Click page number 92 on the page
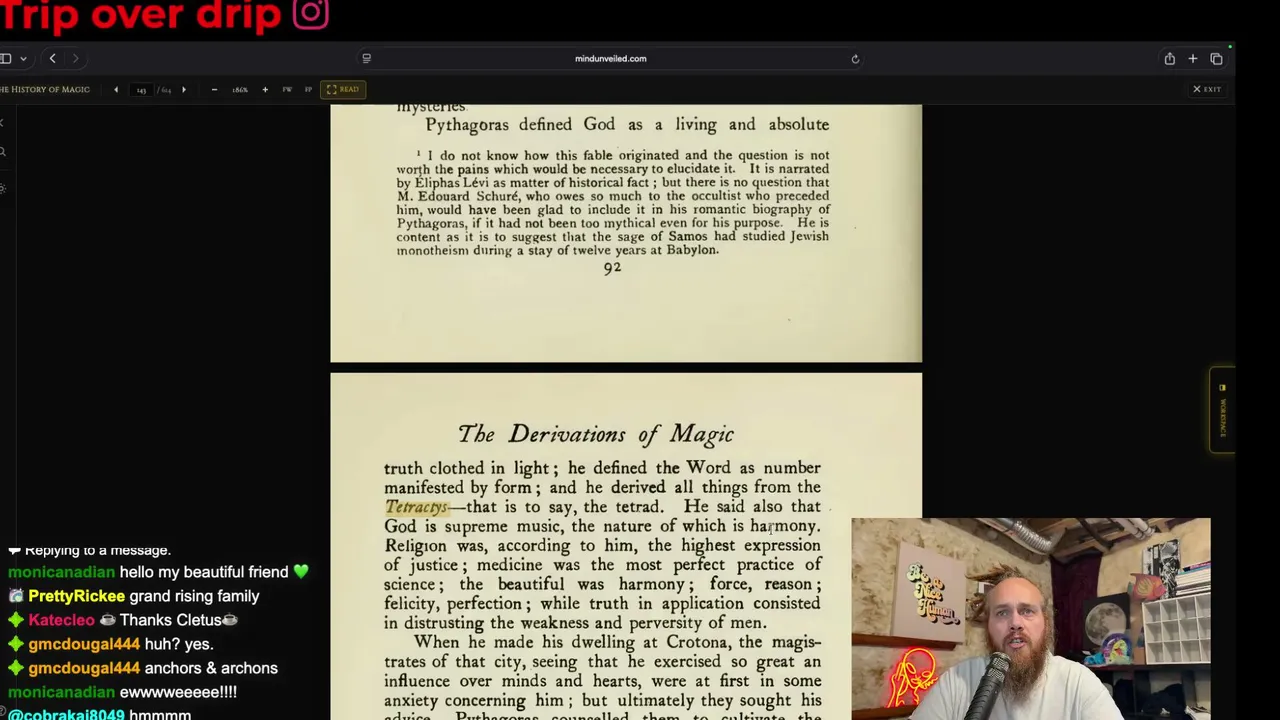The image size is (1280, 720). [612, 267]
